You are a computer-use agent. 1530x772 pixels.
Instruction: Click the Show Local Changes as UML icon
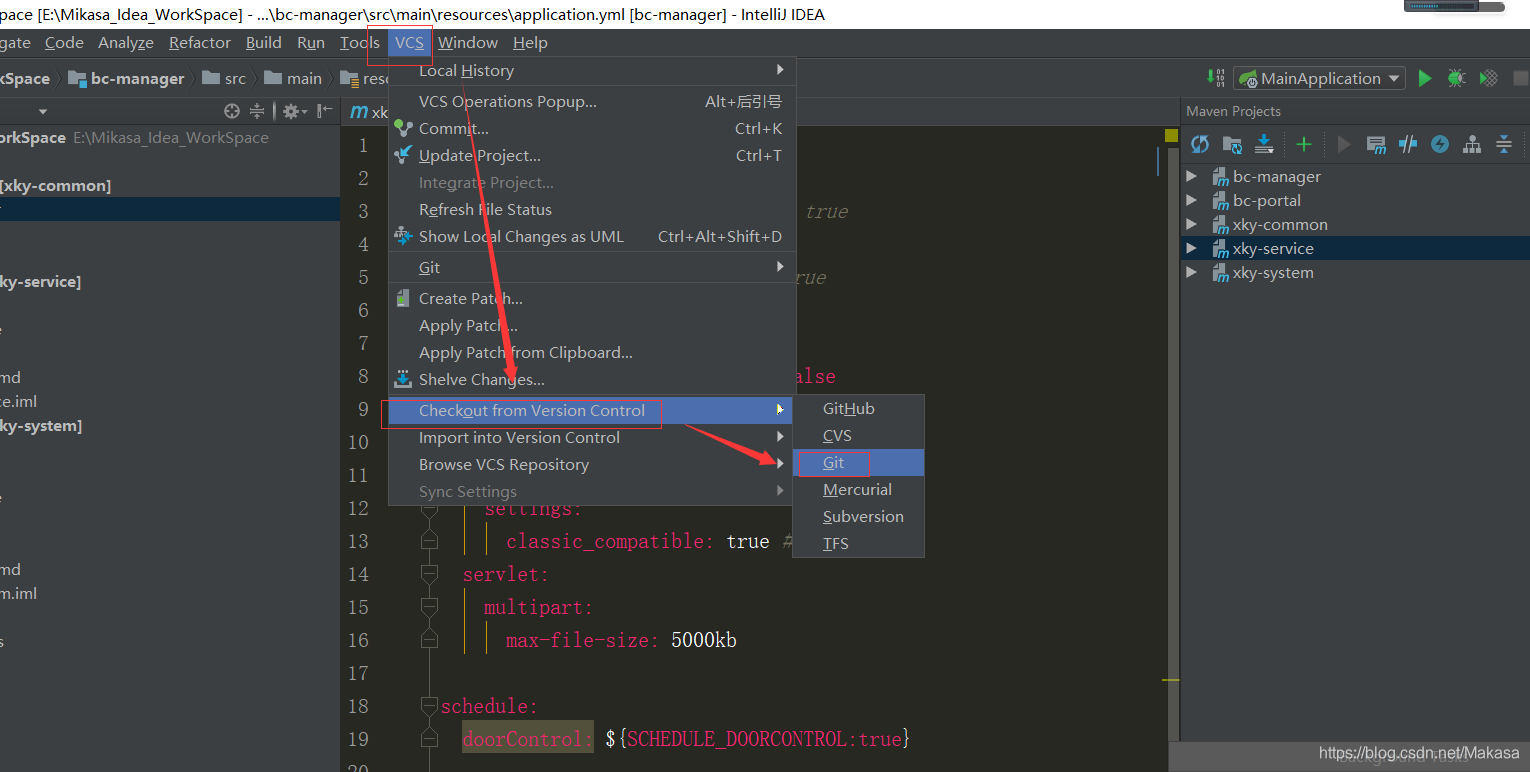[x=403, y=236]
